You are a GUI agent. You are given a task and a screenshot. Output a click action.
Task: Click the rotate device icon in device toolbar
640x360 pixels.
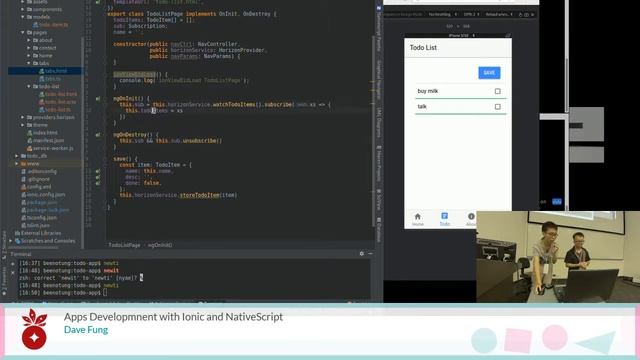508,36
